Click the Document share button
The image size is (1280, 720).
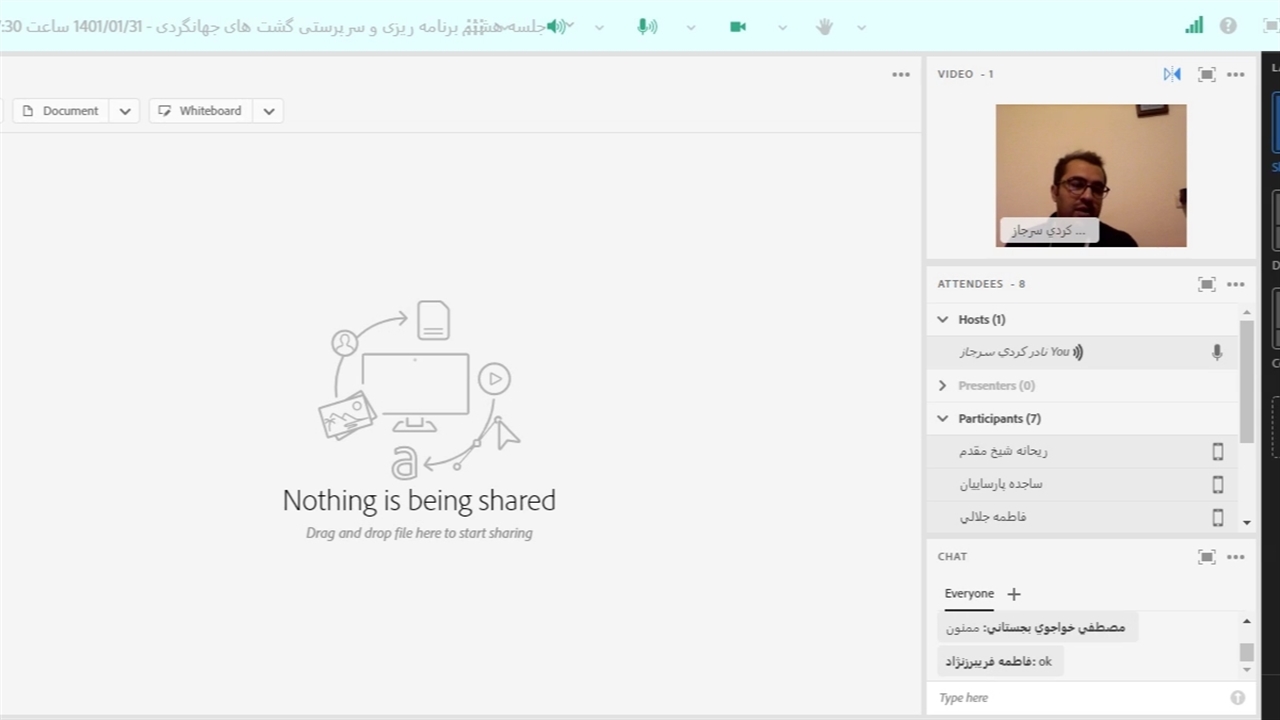(x=61, y=111)
